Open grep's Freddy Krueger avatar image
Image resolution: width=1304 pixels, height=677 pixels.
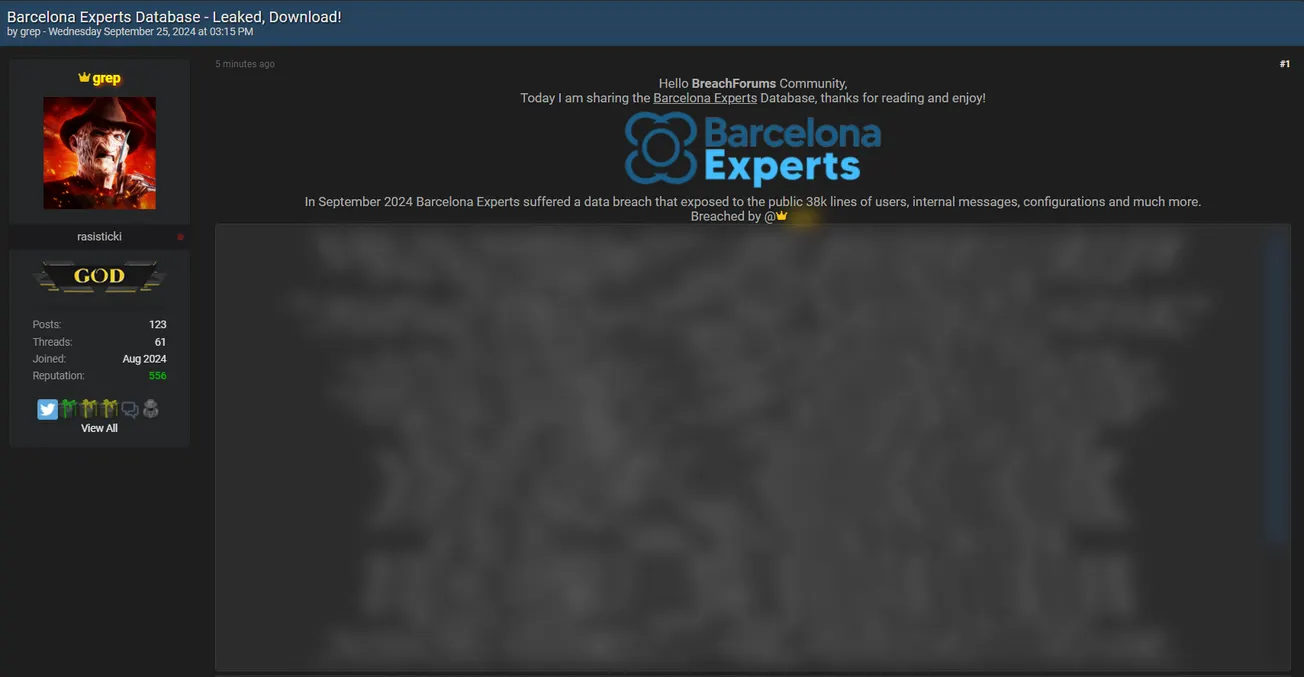coord(99,153)
